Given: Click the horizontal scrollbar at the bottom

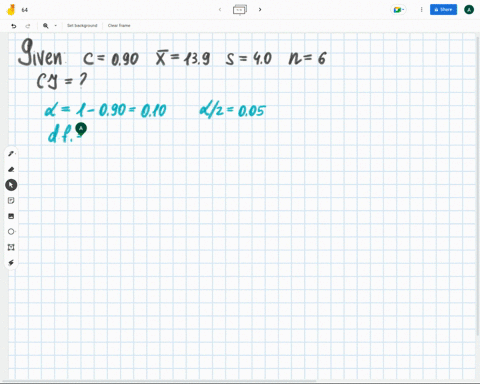Looking at the screenshot, I should (158, 381).
